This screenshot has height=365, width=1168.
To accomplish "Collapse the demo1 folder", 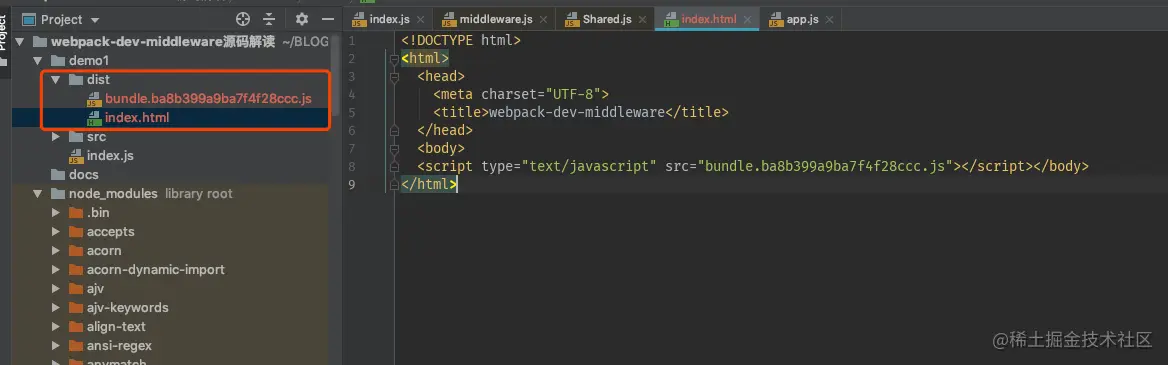I will pos(38,60).
